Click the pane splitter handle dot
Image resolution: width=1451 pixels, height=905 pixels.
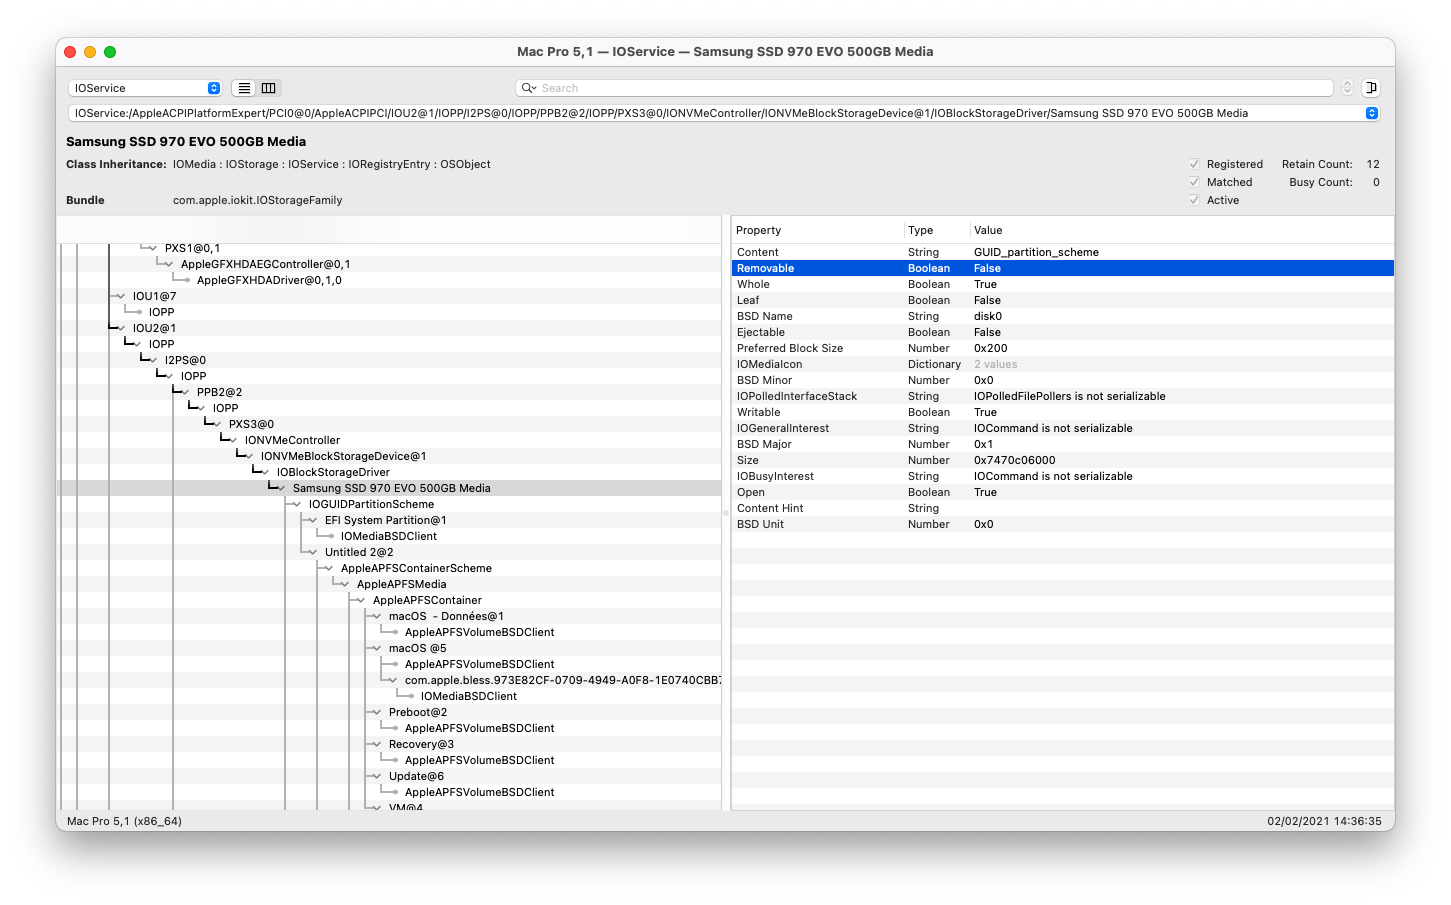726,512
